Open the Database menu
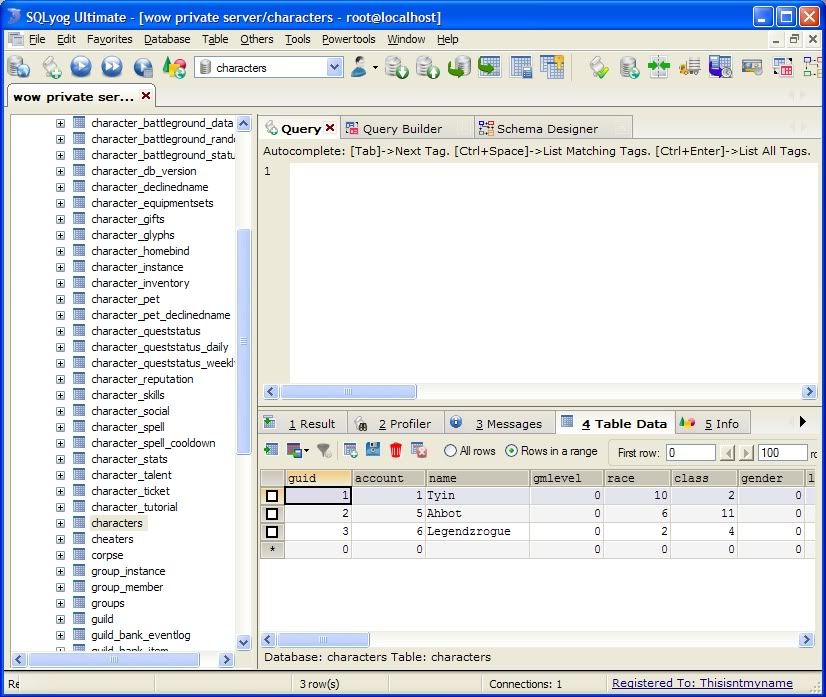The image size is (826, 697). pyautogui.click(x=167, y=39)
